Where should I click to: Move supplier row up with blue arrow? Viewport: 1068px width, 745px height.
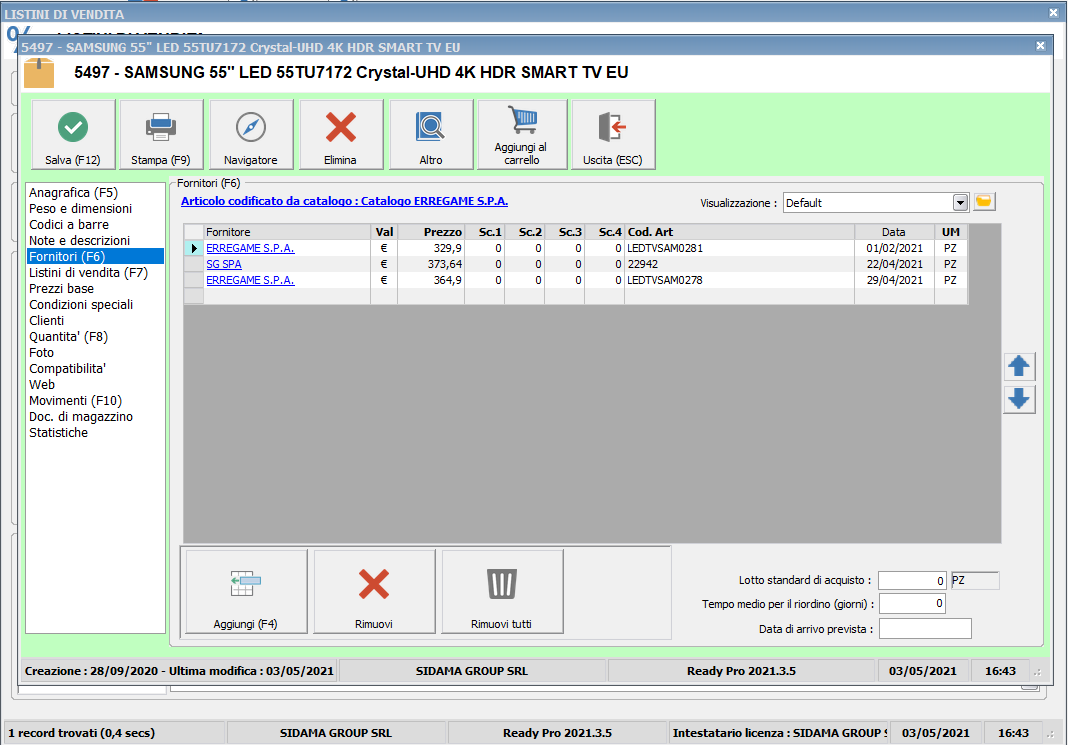point(1019,366)
